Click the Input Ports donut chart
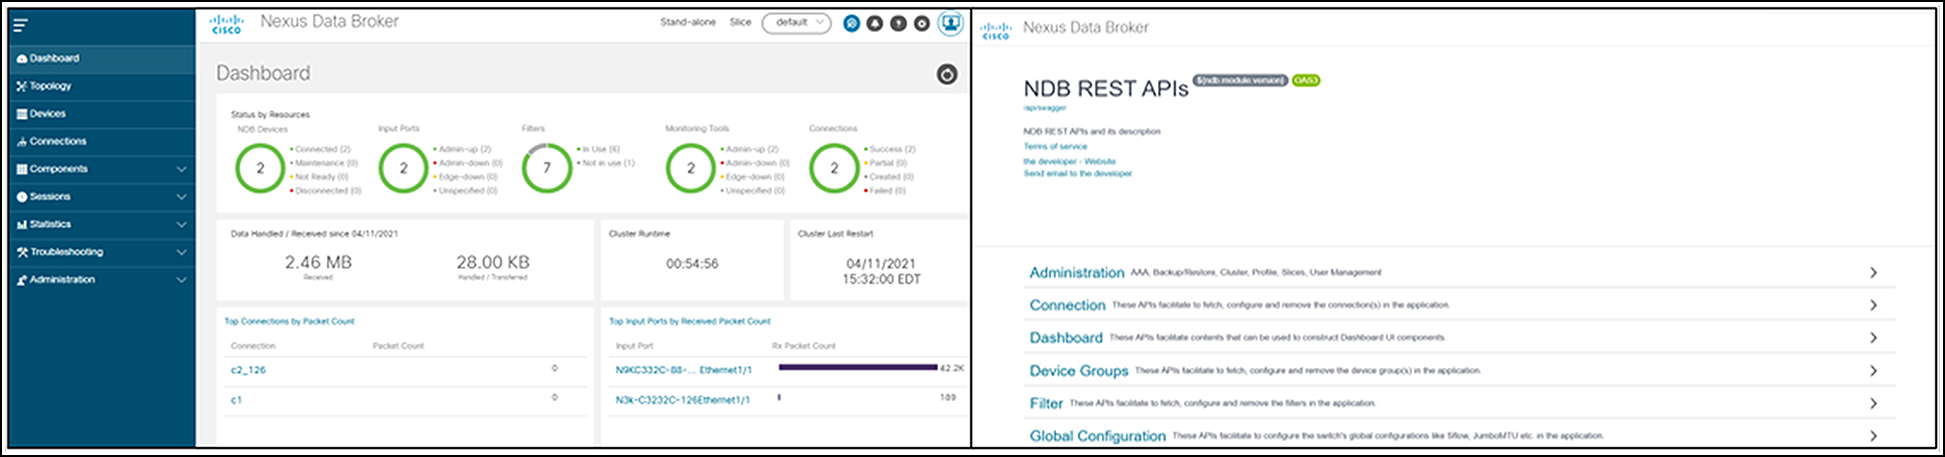The height and width of the screenshot is (457, 1945). coord(404,168)
